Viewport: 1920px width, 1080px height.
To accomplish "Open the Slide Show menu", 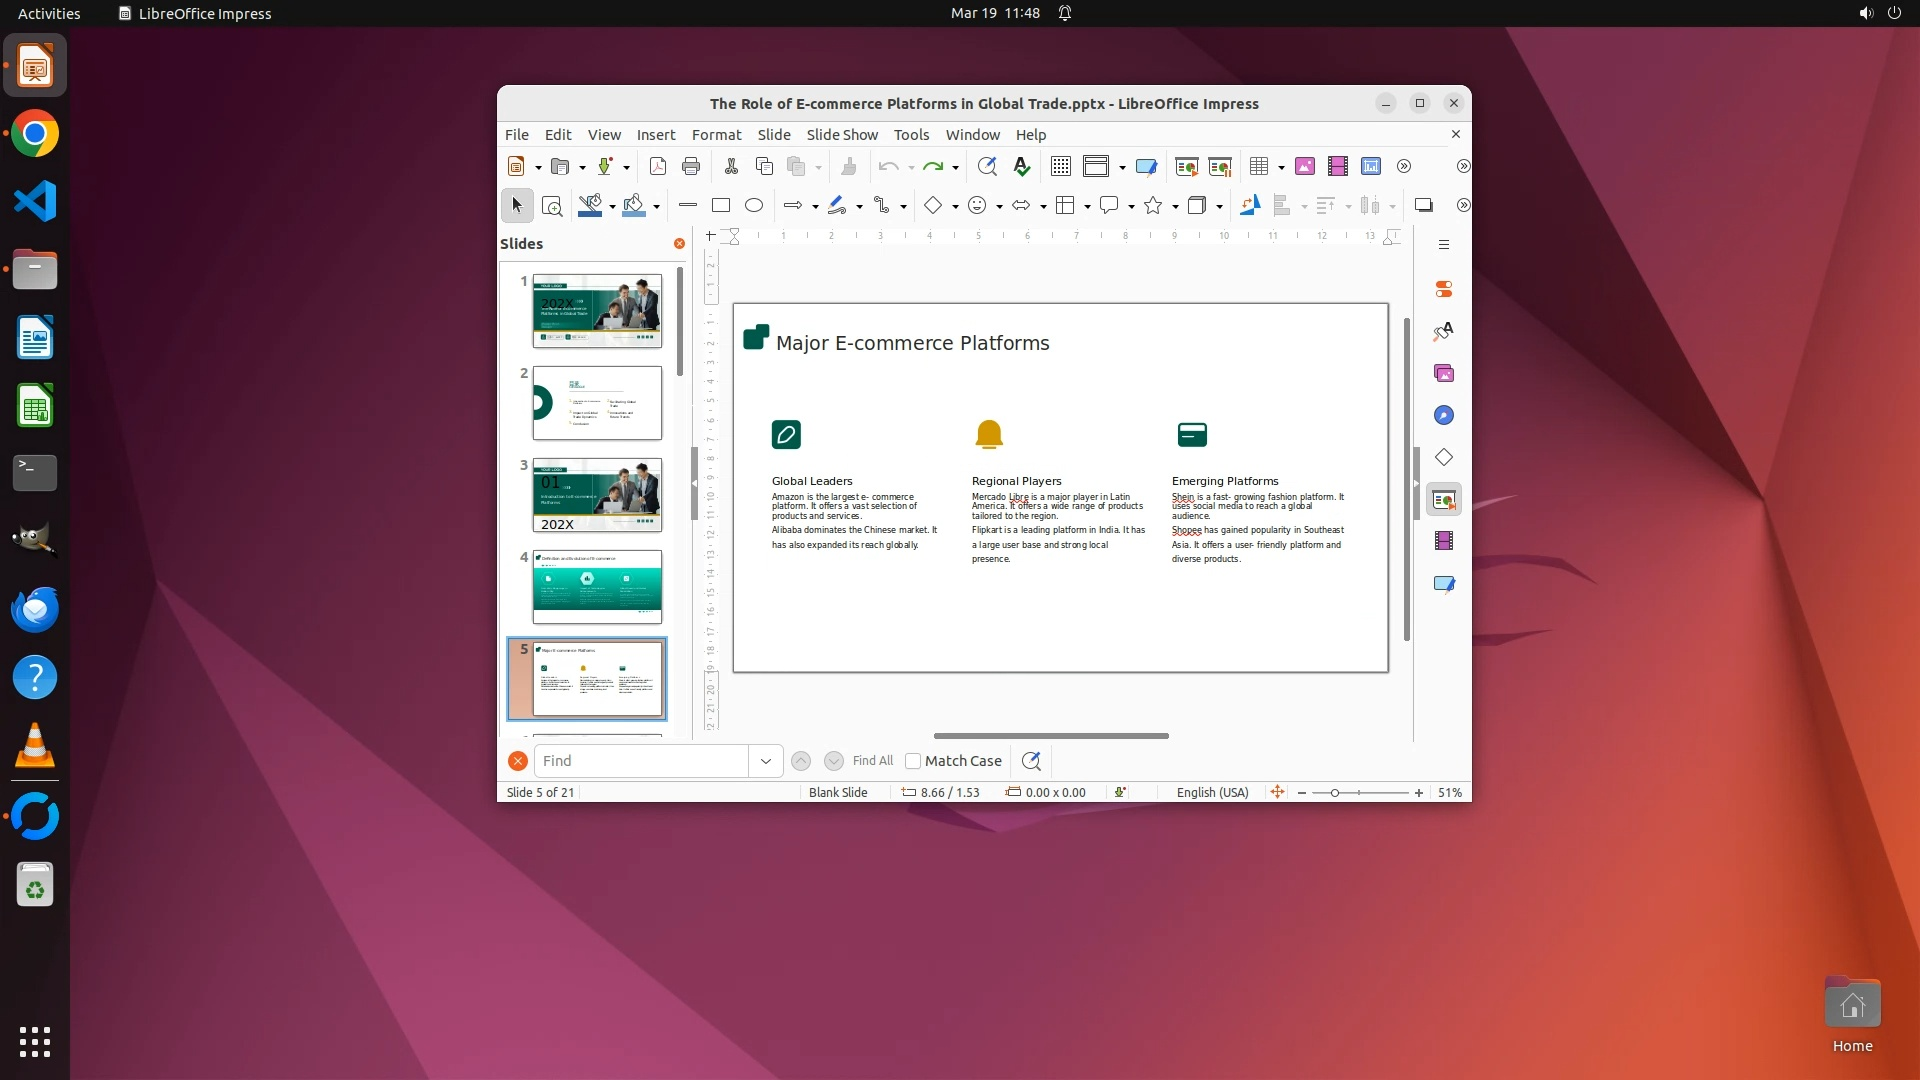I will click(x=841, y=135).
